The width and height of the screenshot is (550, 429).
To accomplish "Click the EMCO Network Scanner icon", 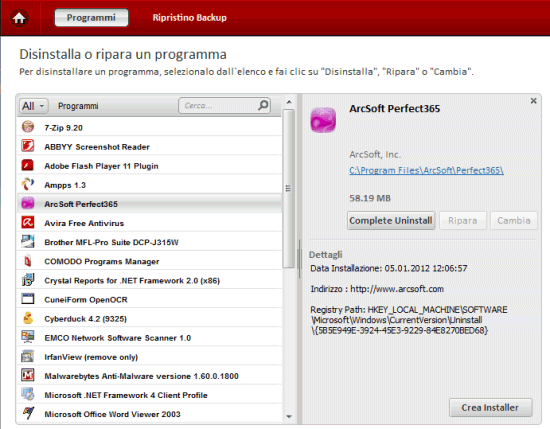I will point(28,337).
